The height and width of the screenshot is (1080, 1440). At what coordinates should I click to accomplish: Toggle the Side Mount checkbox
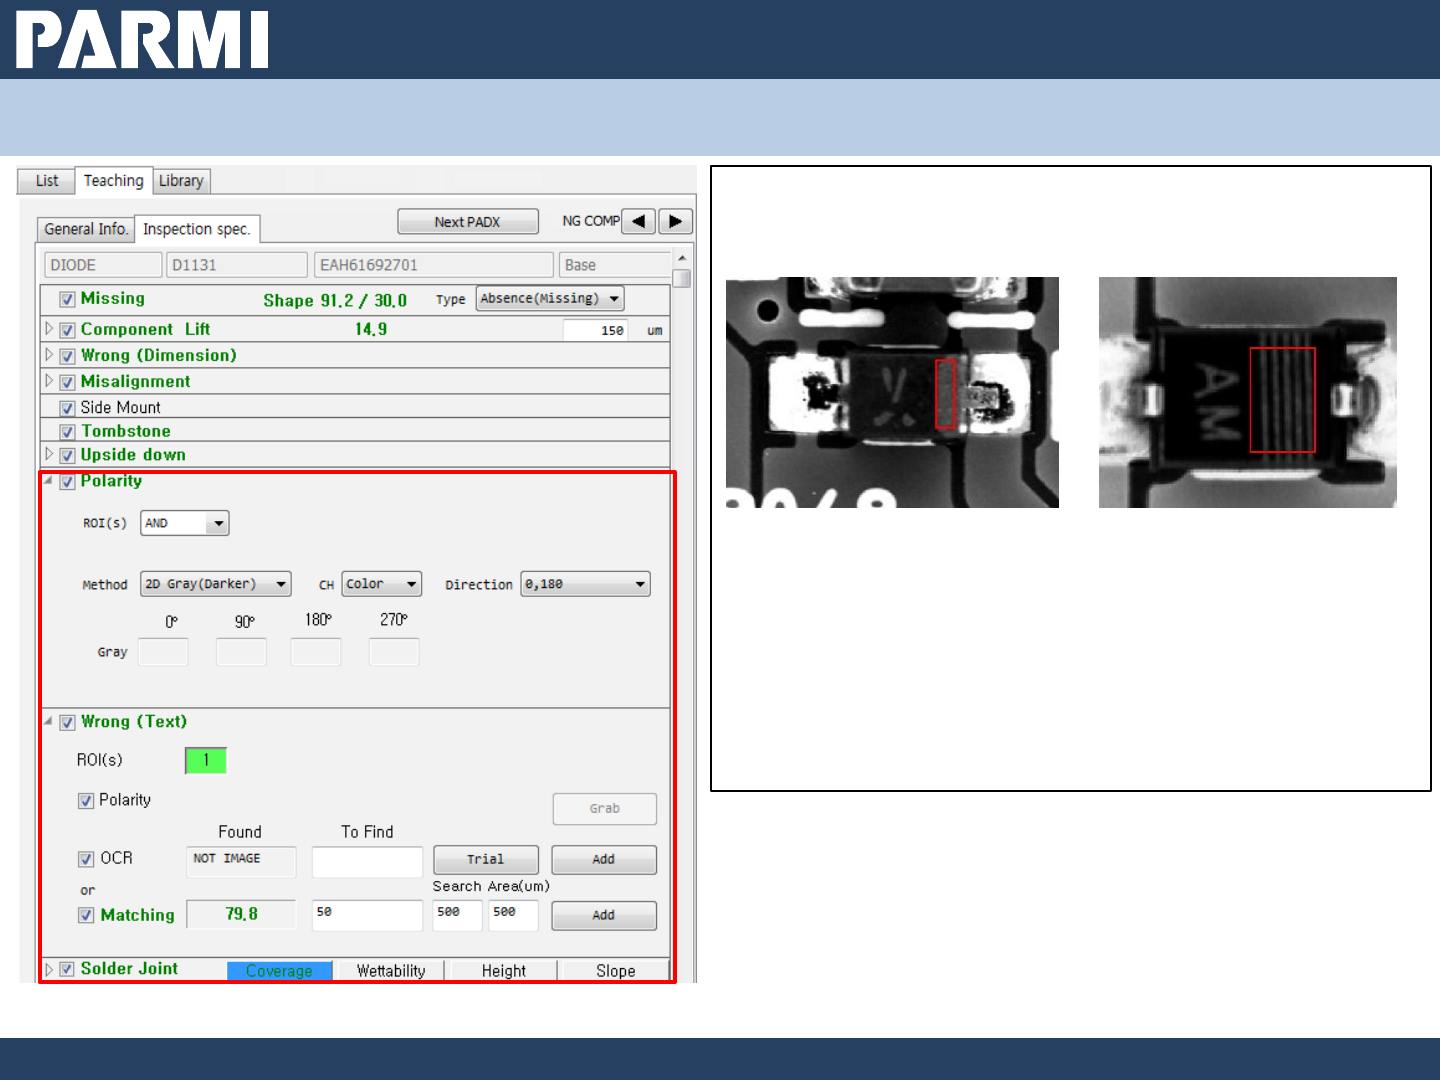click(x=67, y=408)
